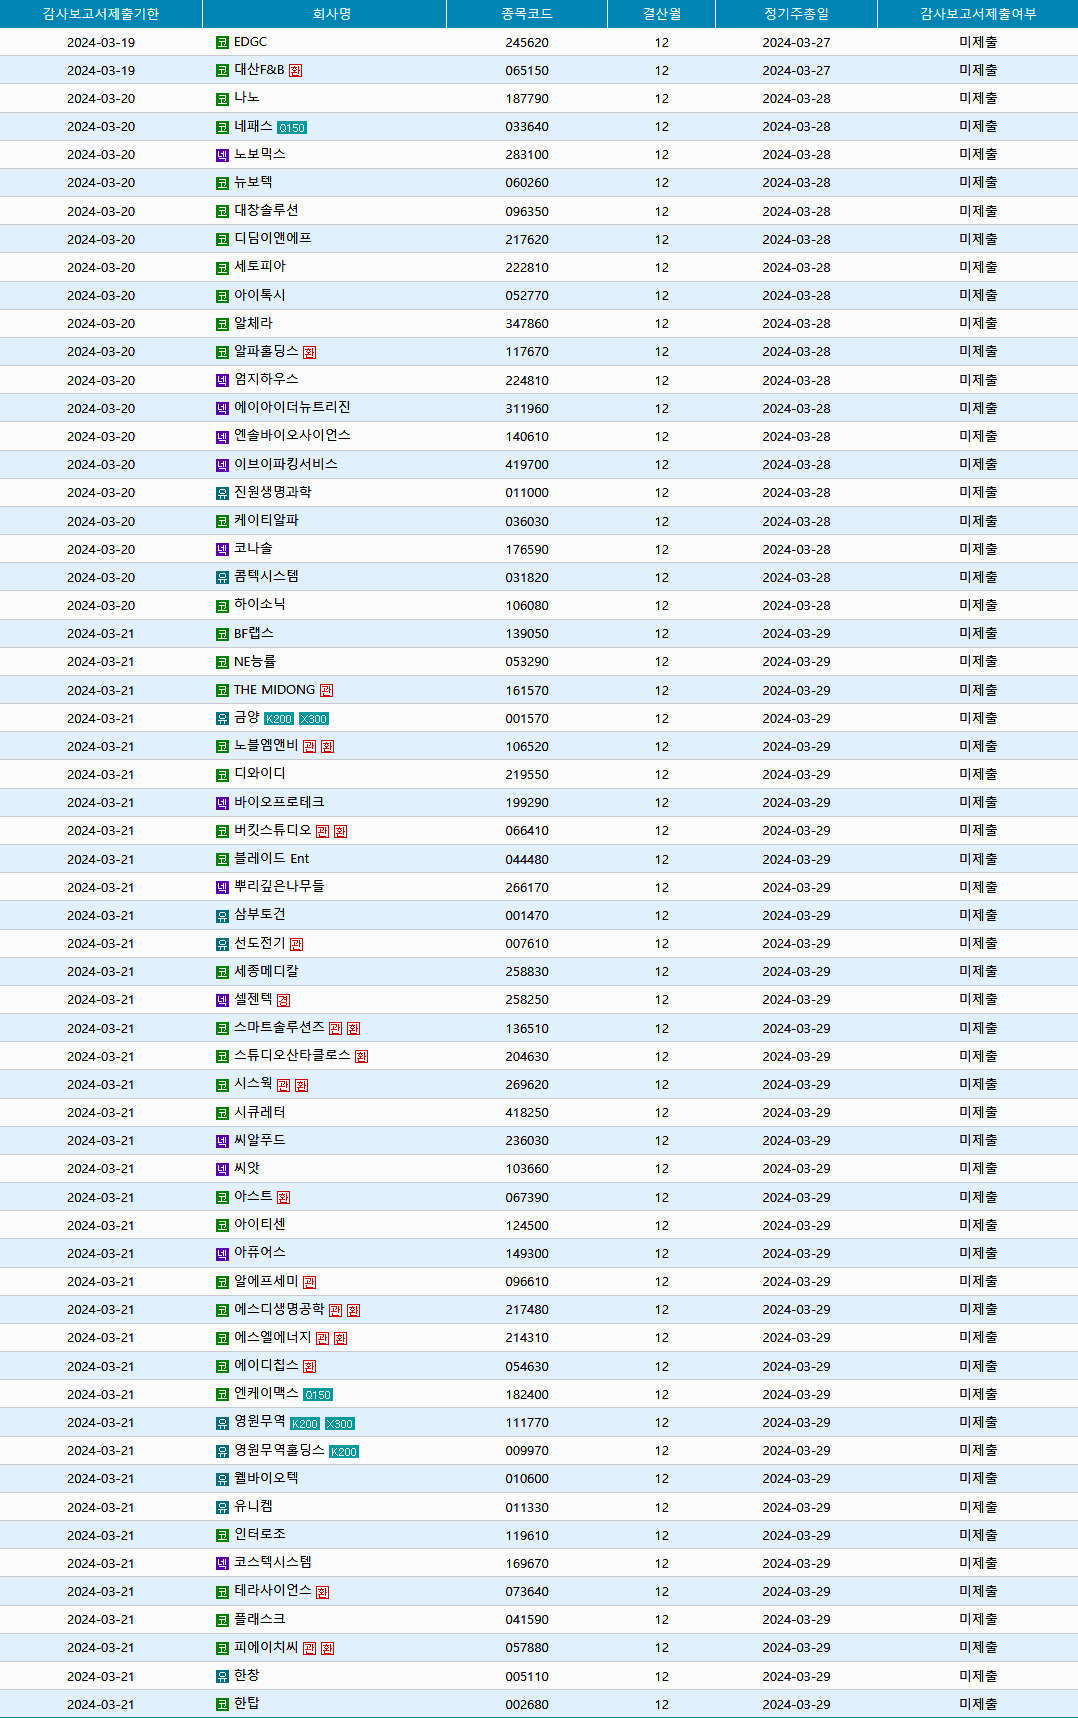Image resolution: width=1078 pixels, height=1718 pixels.
Task: Click the KONEX icon beside 뿌리깊은나무들
Action: coord(223,888)
